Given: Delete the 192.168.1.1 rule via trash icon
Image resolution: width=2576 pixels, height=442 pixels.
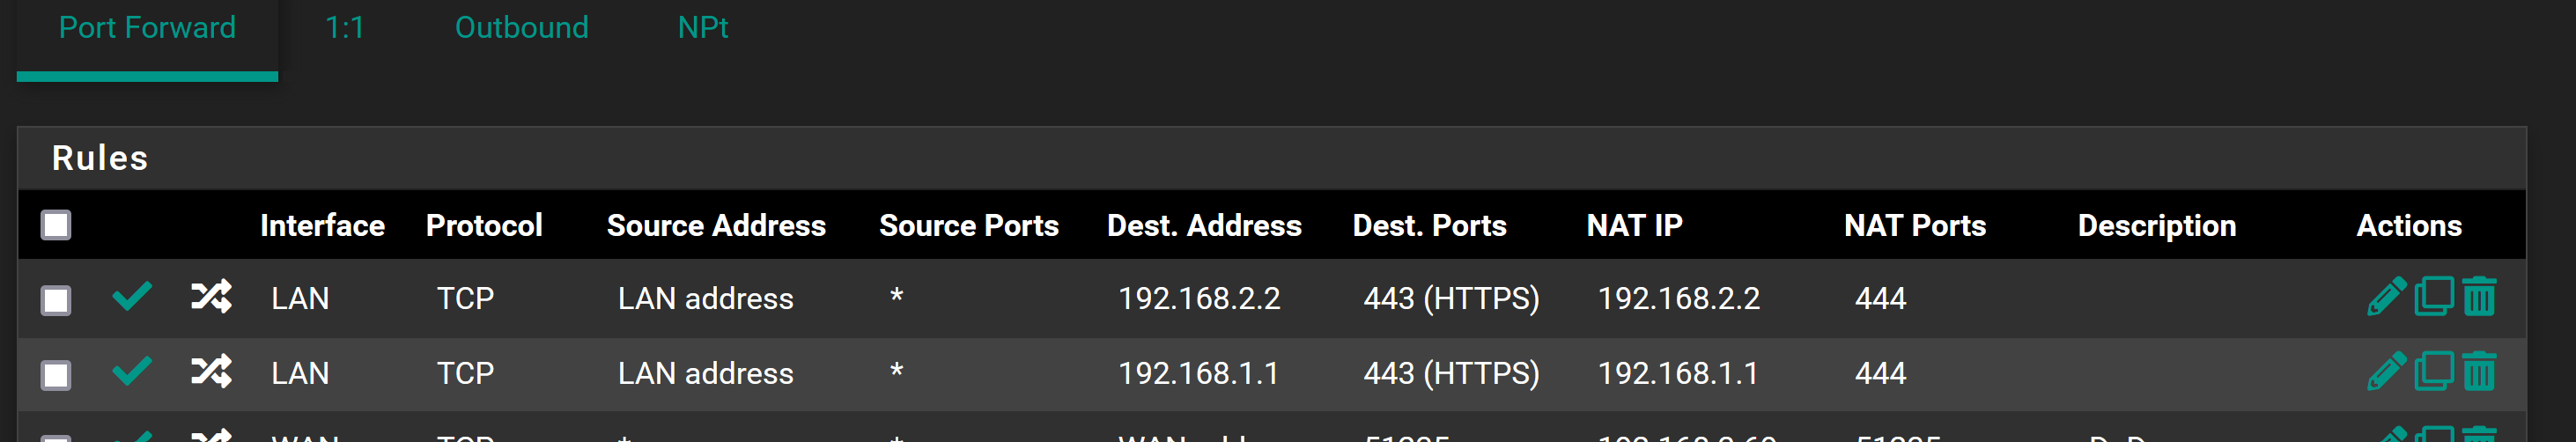Looking at the screenshot, I should (x=2479, y=372).
